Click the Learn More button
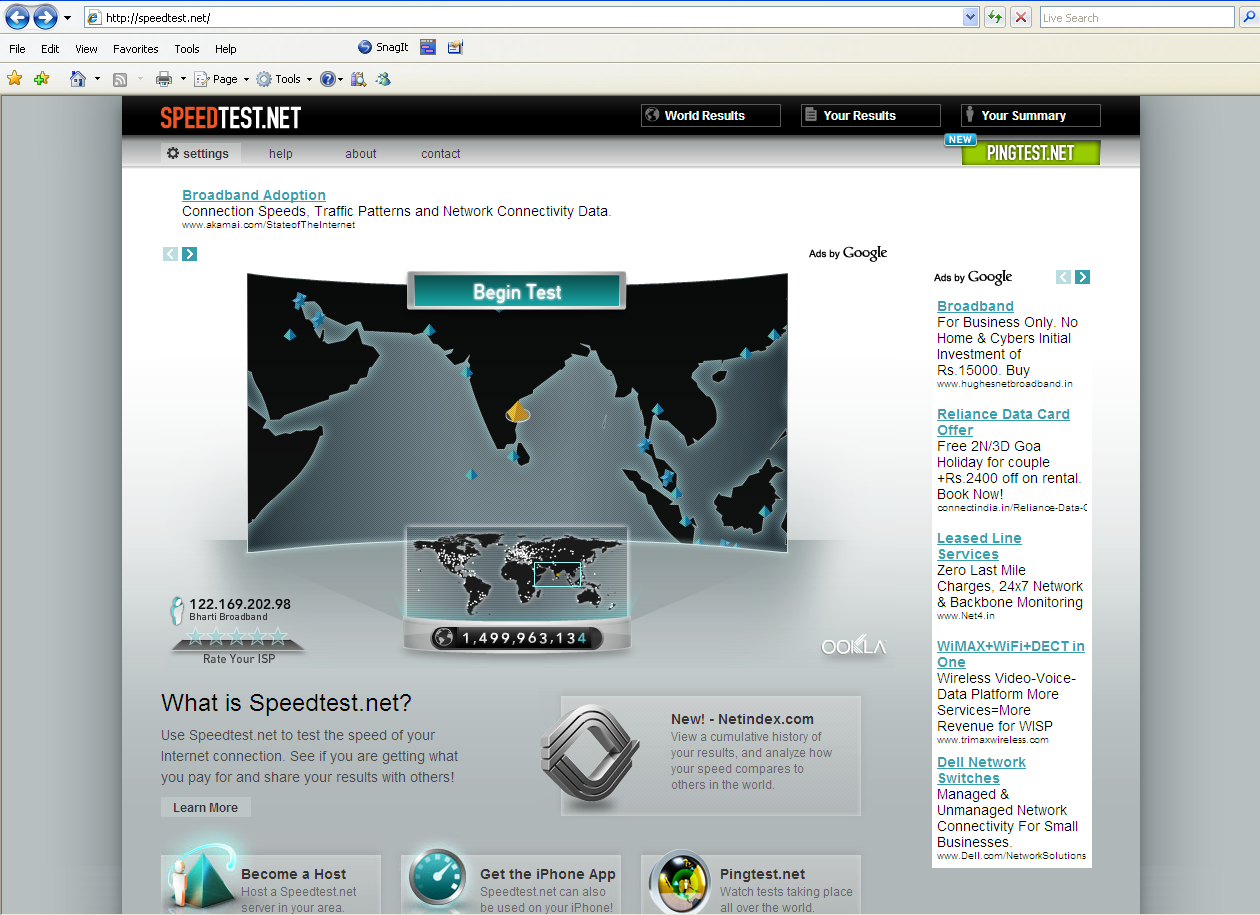The image size is (1260, 915). [206, 807]
